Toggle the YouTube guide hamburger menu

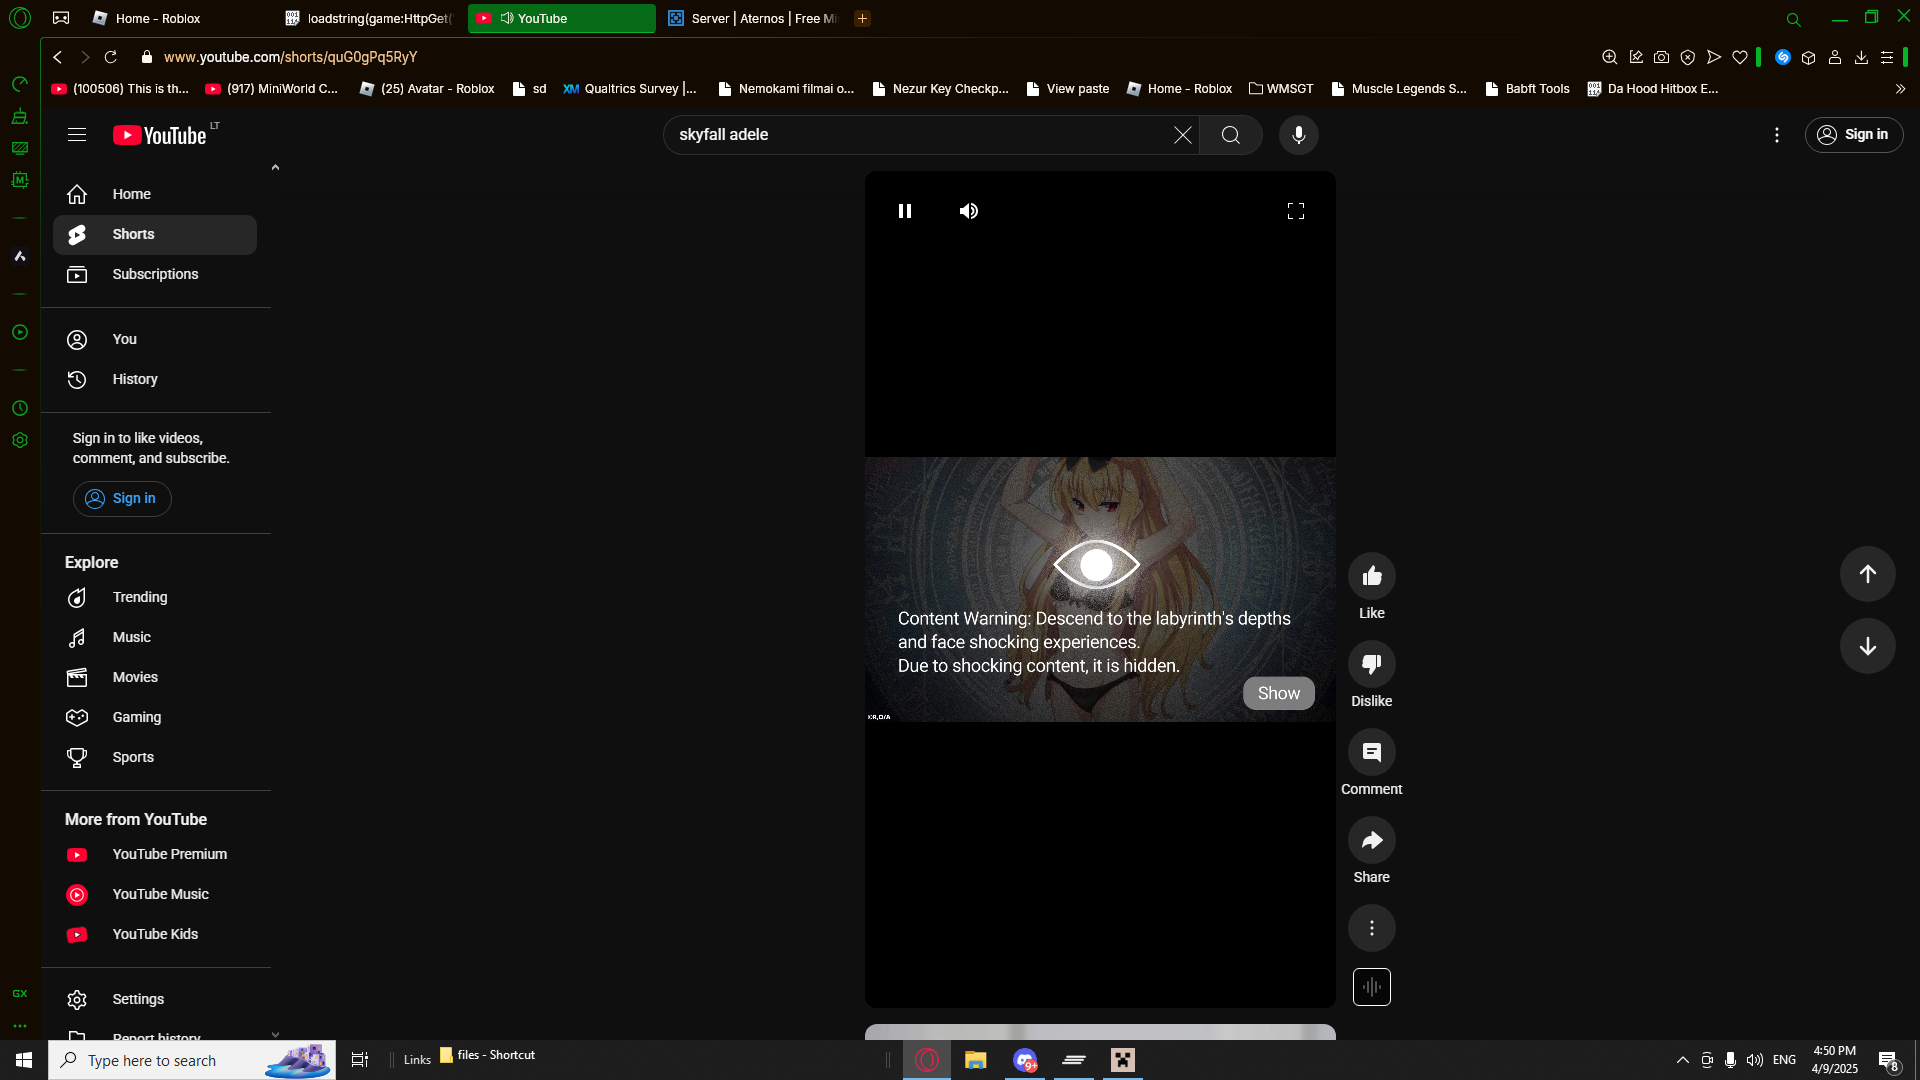77,135
